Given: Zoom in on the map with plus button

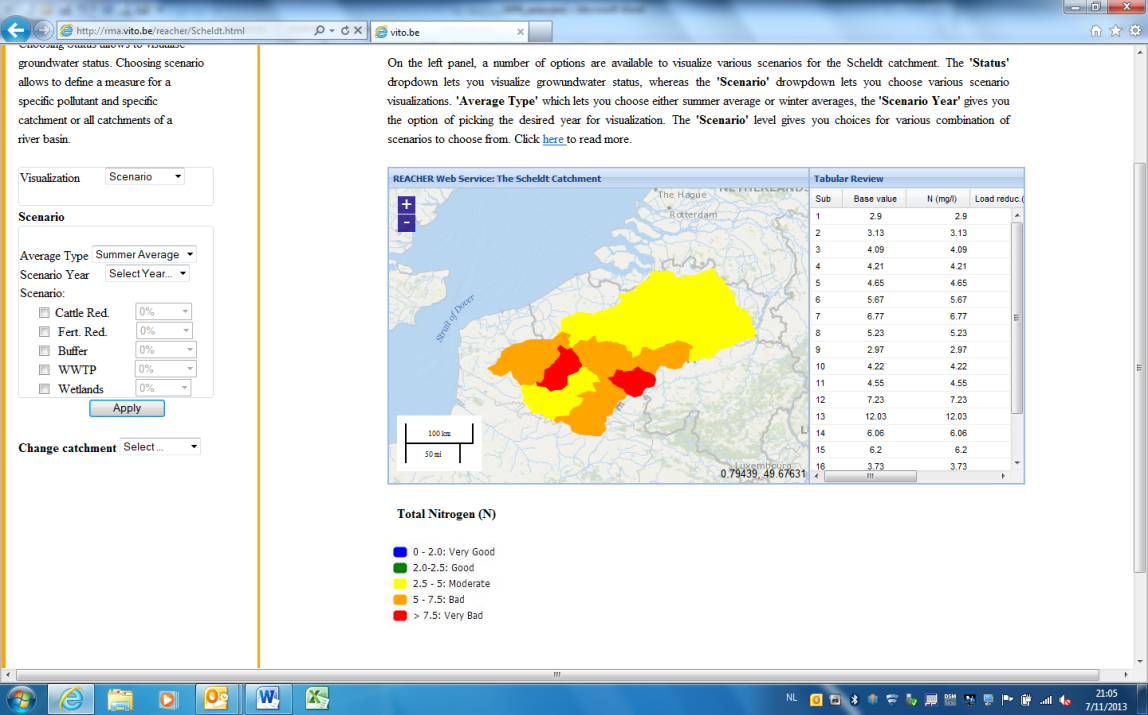Looking at the screenshot, I should click(x=406, y=204).
